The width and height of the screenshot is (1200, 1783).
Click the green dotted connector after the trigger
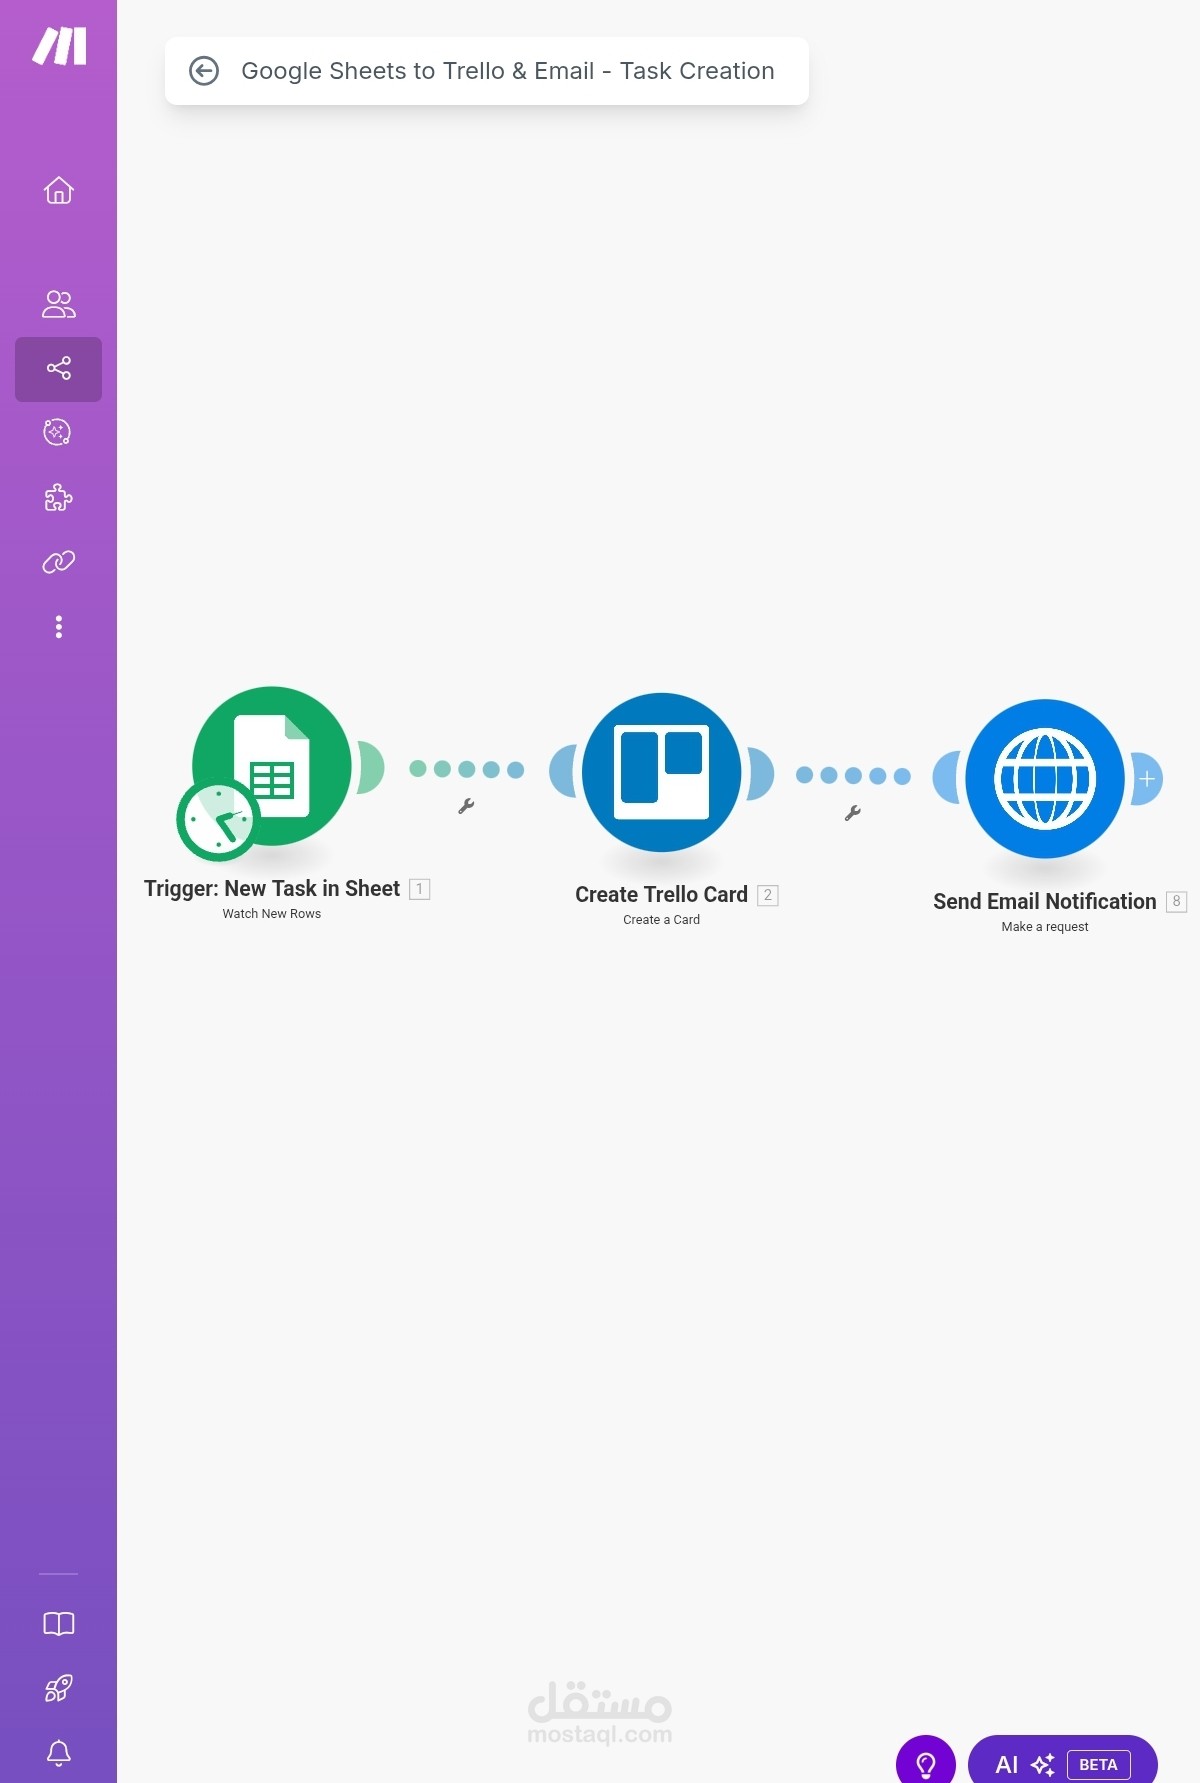click(x=466, y=769)
